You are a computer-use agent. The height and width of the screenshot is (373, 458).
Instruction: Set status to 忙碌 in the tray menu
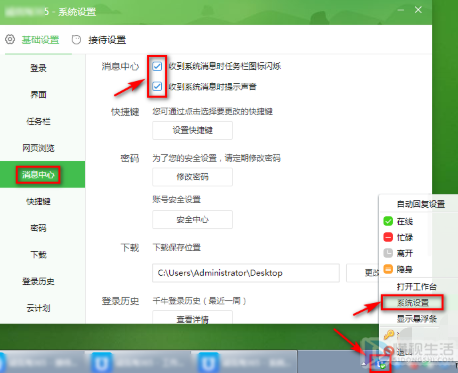pos(405,237)
